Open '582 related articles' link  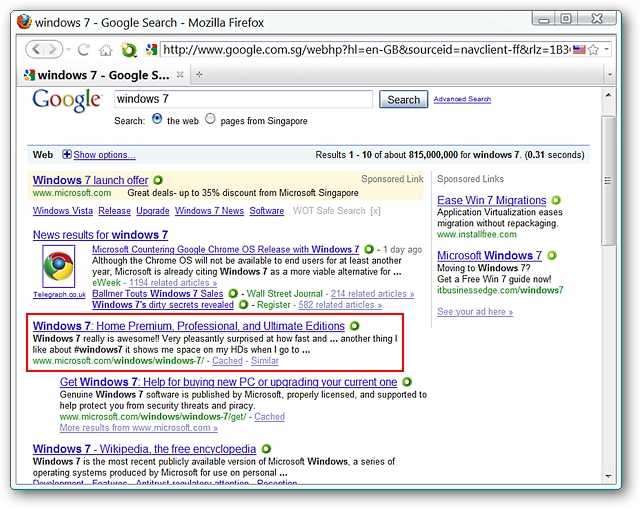point(340,305)
